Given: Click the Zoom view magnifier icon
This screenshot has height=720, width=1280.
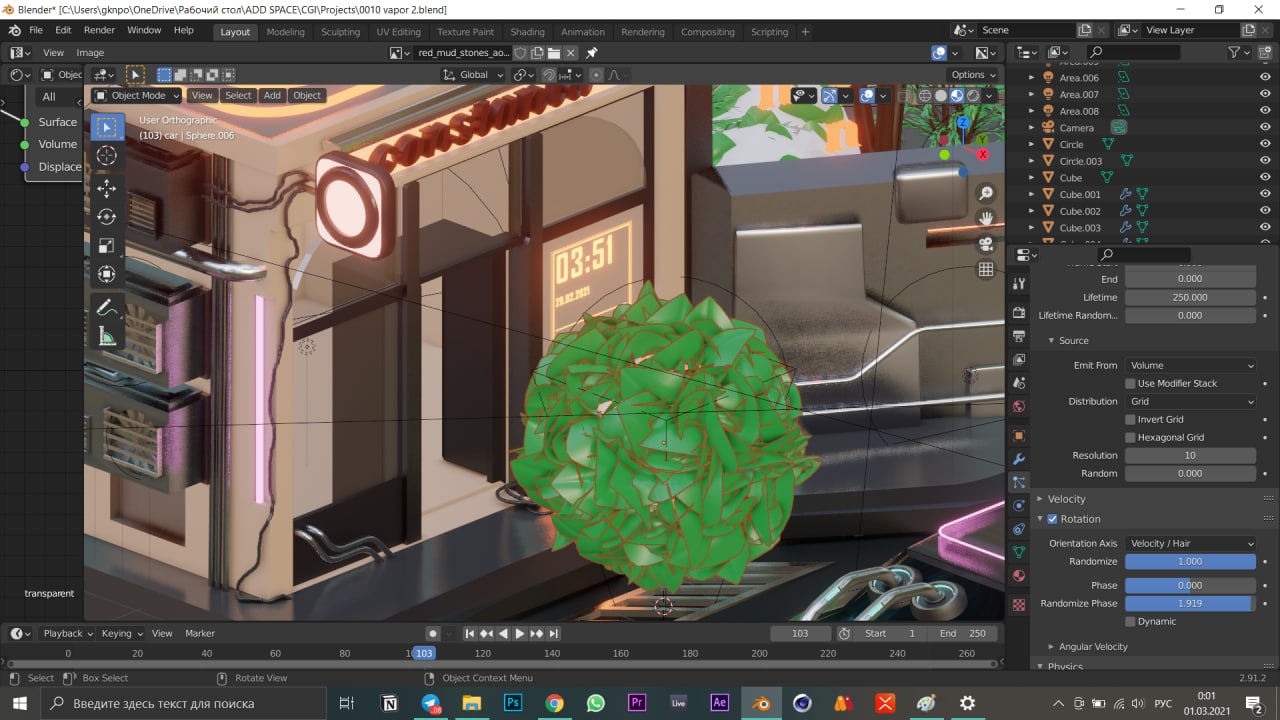Looking at the screenshot, I should pos(986,193).
